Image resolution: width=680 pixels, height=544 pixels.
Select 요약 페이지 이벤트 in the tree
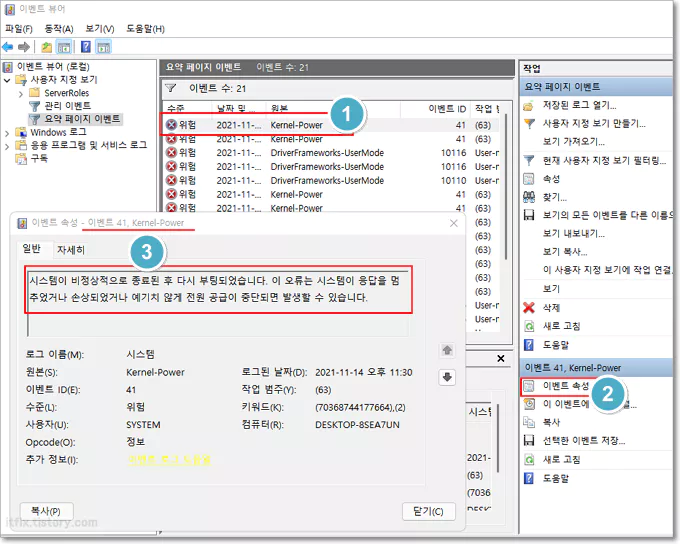coord(82,119)
